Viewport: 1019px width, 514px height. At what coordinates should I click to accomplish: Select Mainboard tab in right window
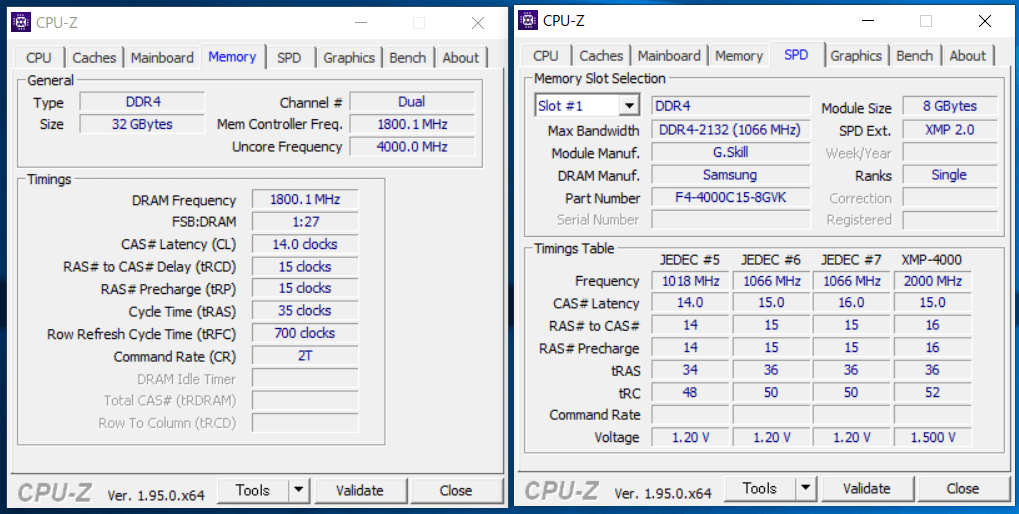pyautogui.click(x=669, y=56)
